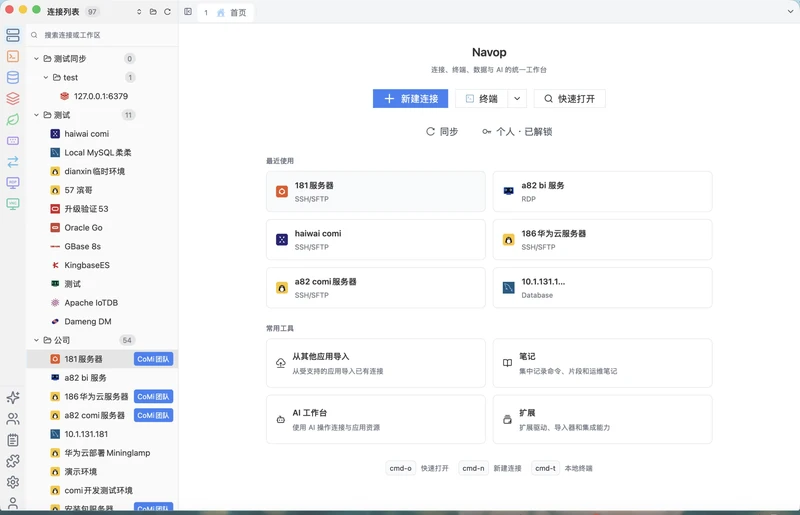This screenshot has height=515, width=800.
Task: Select dianxin 临时环境 connection
Action: pyautogui.click(x=102, y=171)
